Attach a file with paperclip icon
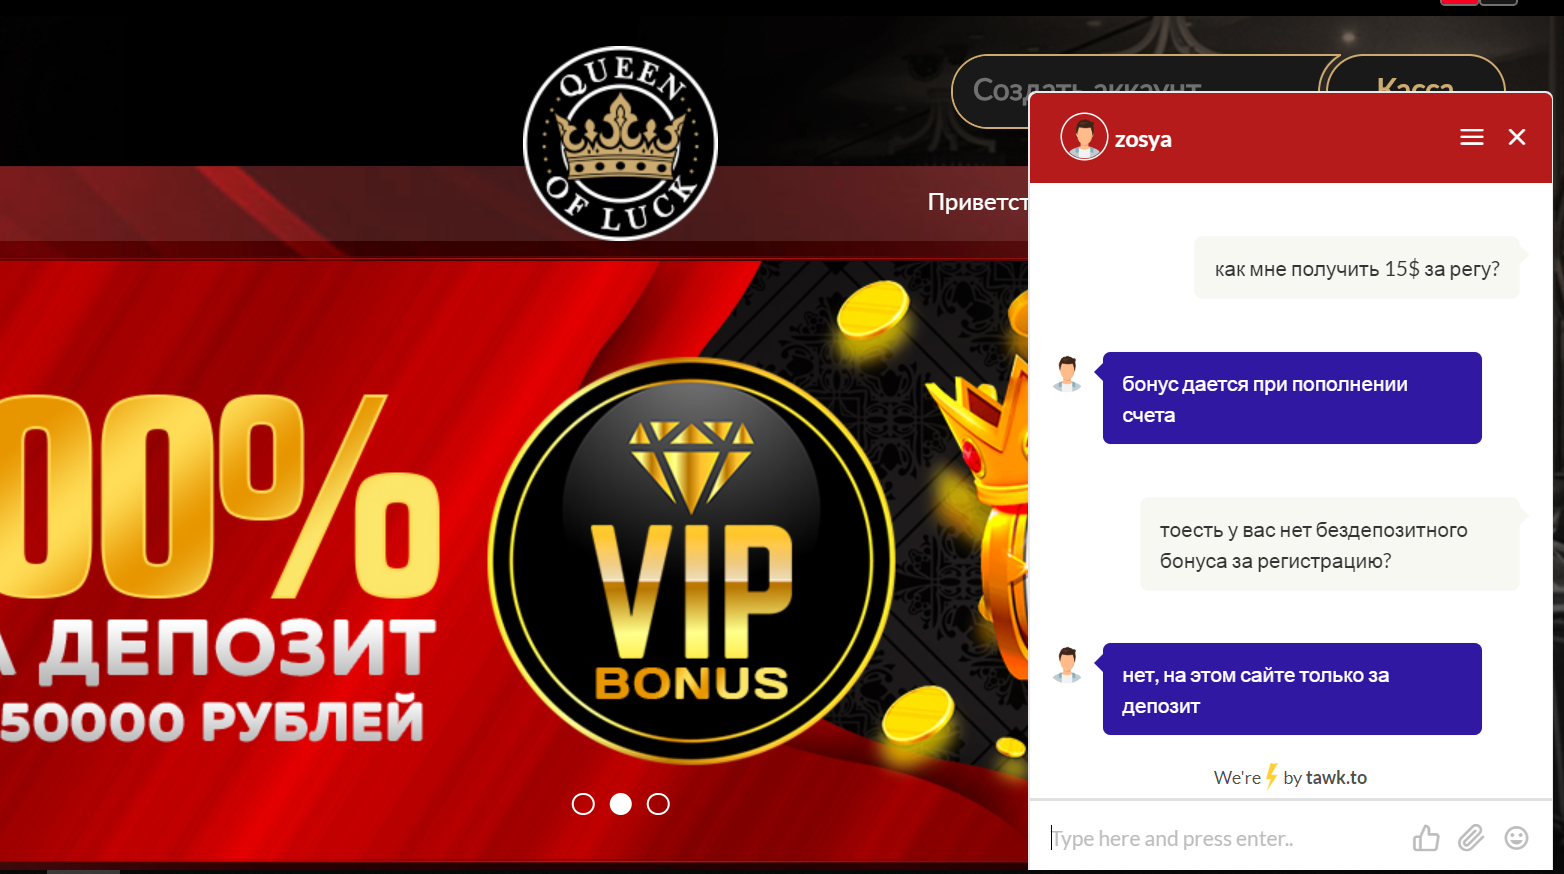The width and height of the screenshot is (1564, 874). [x=1471, y=838]
